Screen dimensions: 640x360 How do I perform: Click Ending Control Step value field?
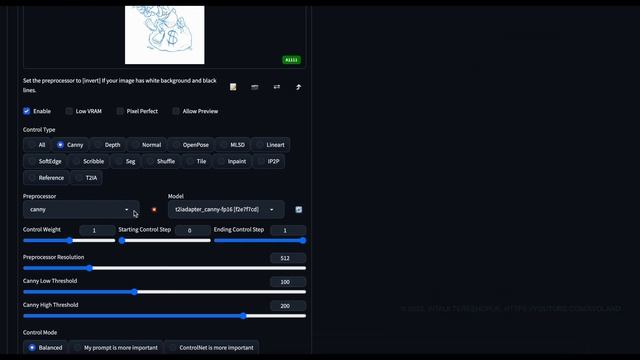pos(288,231)
